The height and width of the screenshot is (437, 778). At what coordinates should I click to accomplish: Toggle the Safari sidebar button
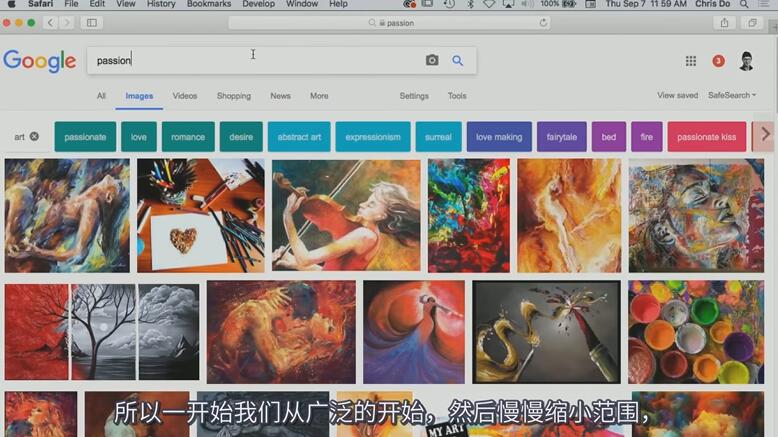click(x=92, y=23)
